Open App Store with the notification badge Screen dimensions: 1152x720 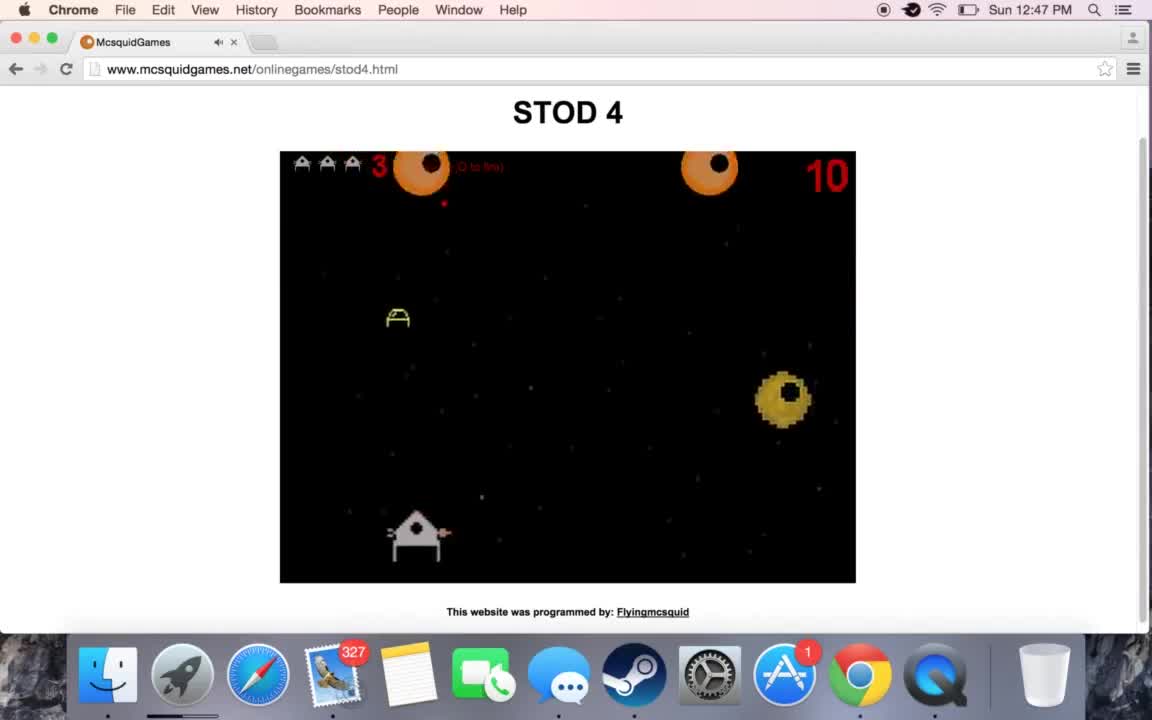click(x=785, y=675)
